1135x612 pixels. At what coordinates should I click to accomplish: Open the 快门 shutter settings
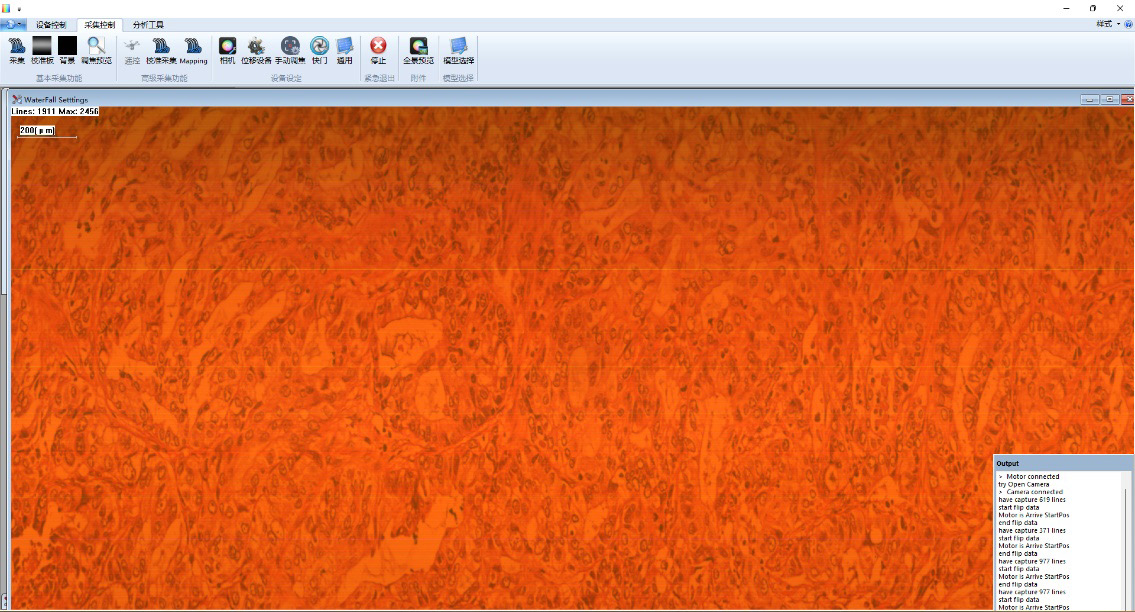pos(319,48)
